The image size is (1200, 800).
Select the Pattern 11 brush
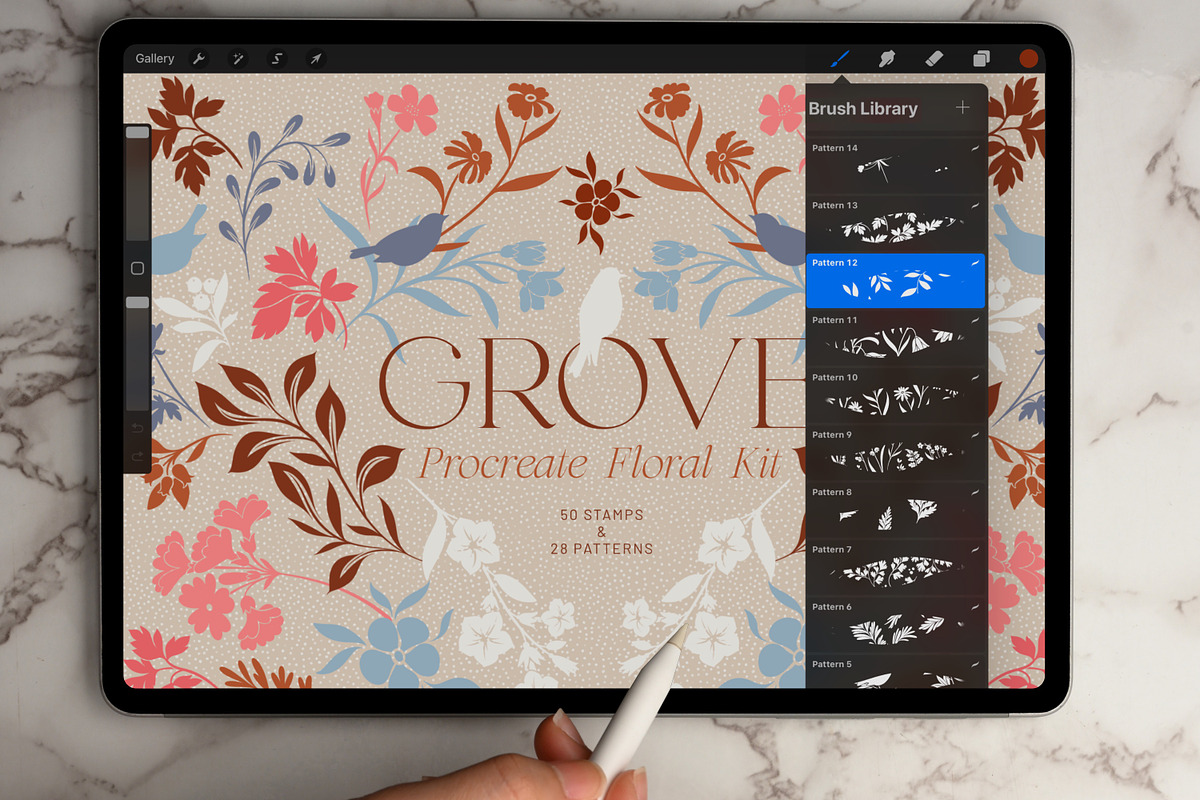pos(896,338)
